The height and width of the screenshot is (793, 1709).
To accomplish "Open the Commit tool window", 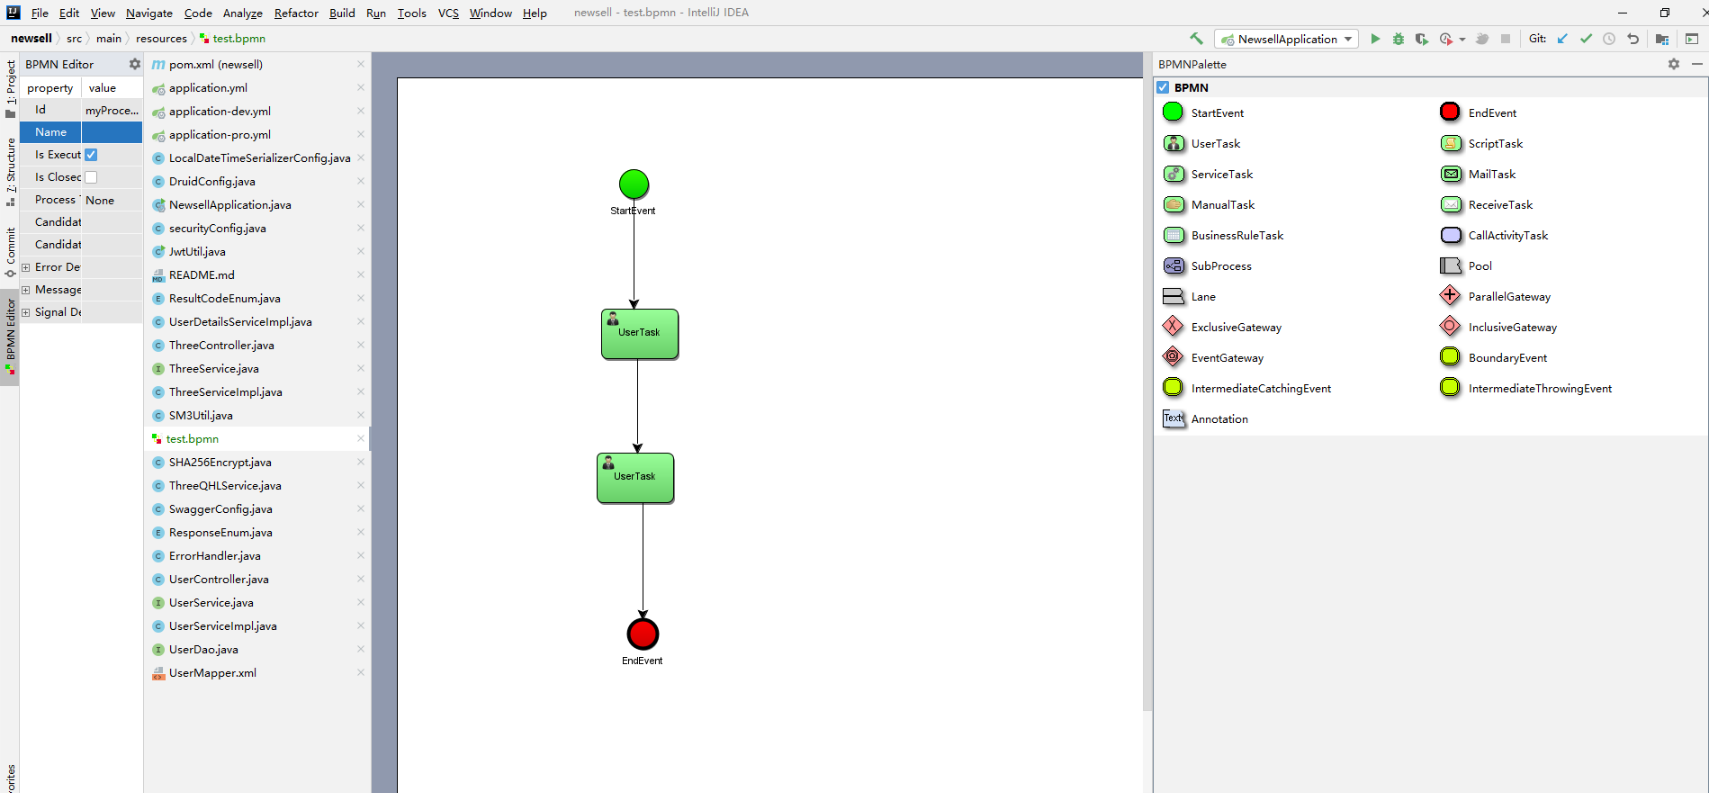I will tap(10, 252).
